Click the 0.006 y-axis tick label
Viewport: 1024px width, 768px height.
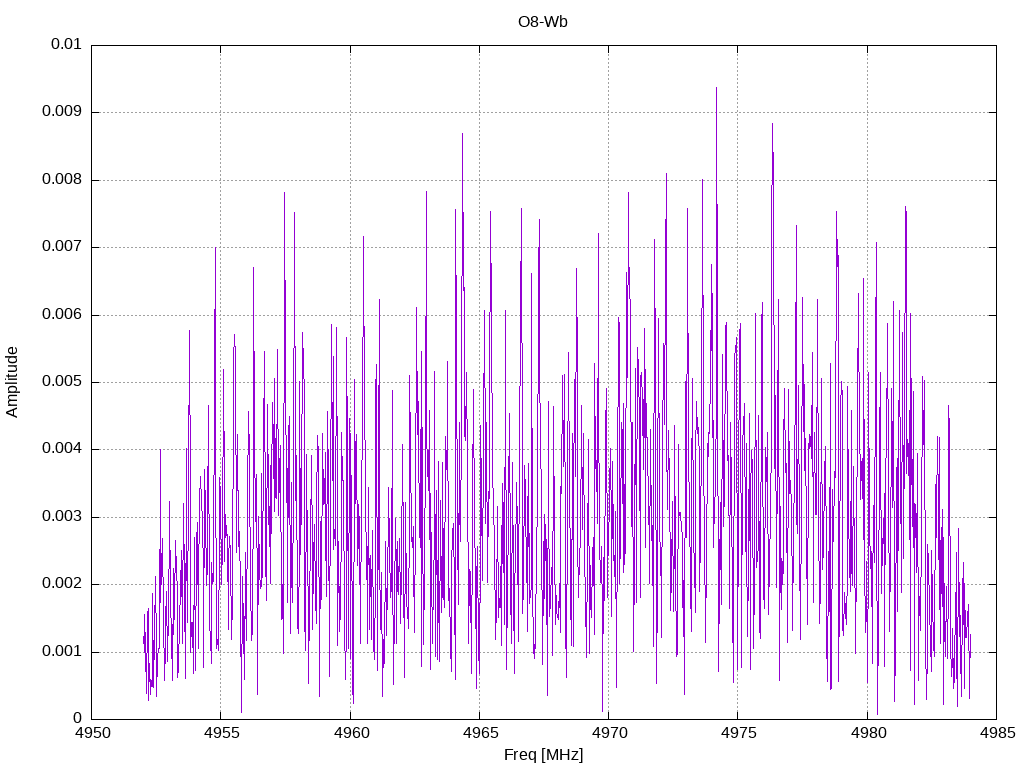coord(62,314)
